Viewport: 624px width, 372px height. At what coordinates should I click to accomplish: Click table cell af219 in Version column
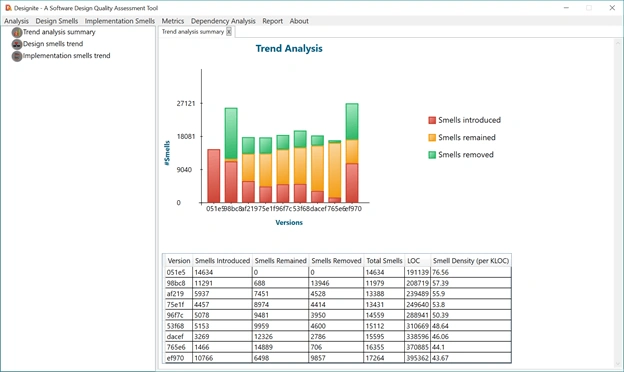tap(179, 294)
